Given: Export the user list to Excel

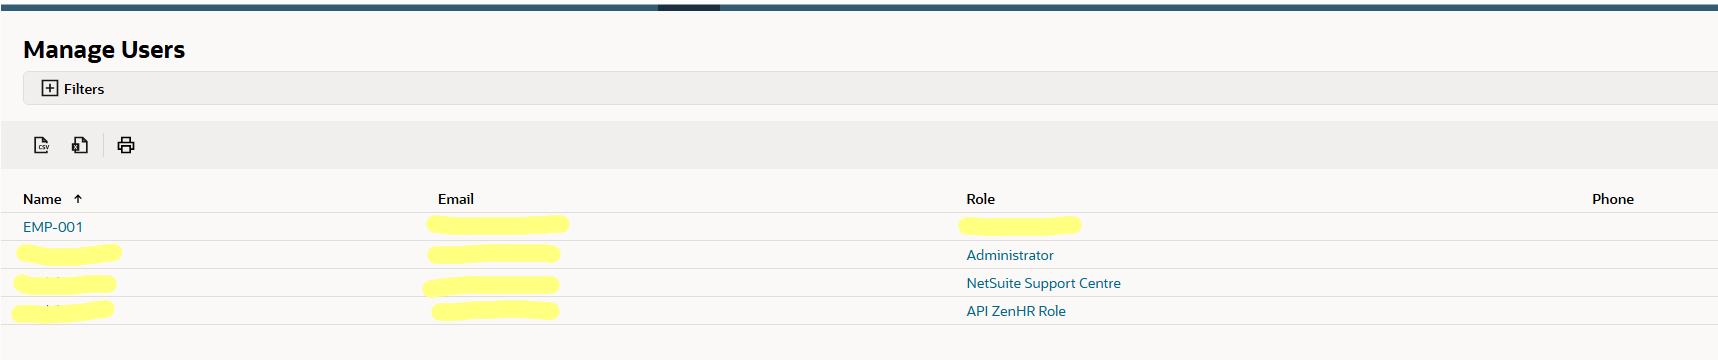Looking at the screenshot, I should coord(80,145).
